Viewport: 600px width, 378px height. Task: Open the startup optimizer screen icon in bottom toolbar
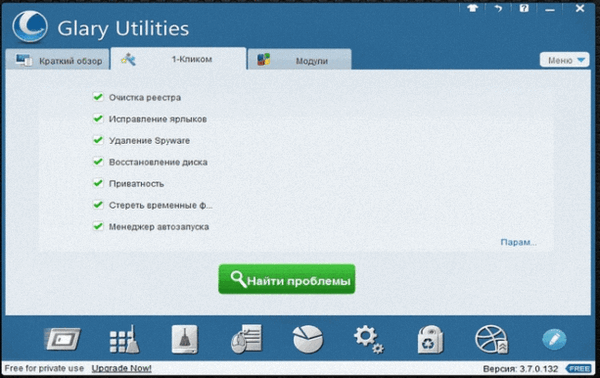tap(62, 339)
